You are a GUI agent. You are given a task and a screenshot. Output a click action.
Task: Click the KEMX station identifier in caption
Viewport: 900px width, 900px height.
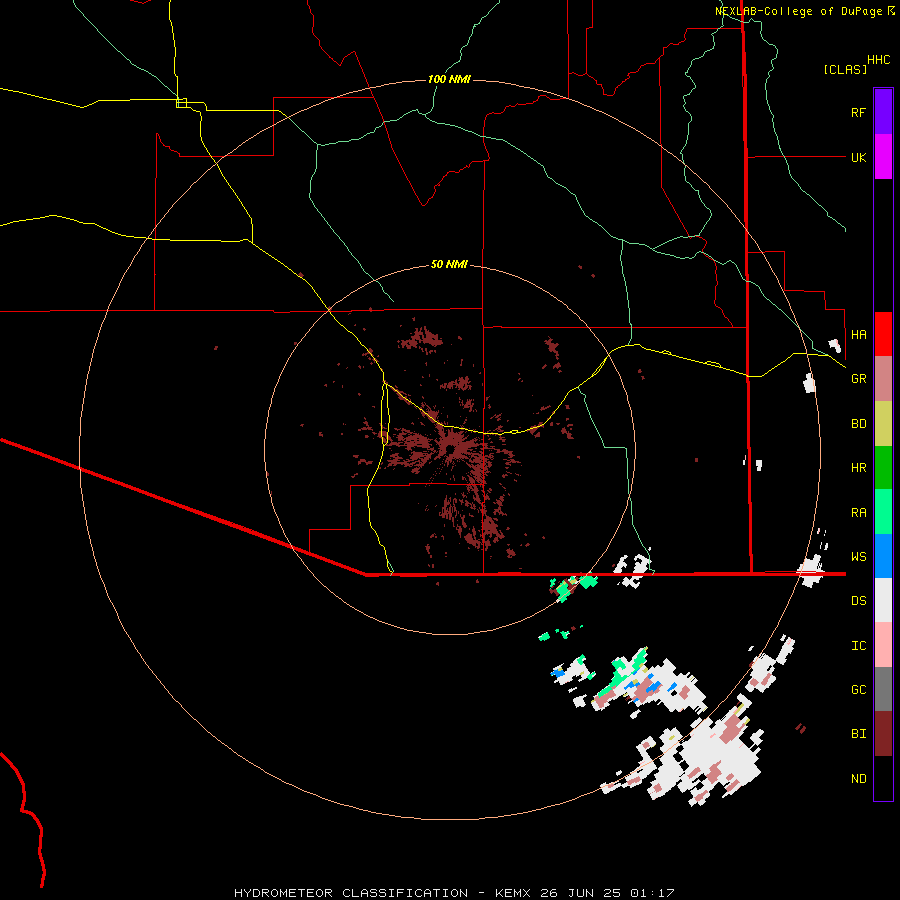[513, 893]
